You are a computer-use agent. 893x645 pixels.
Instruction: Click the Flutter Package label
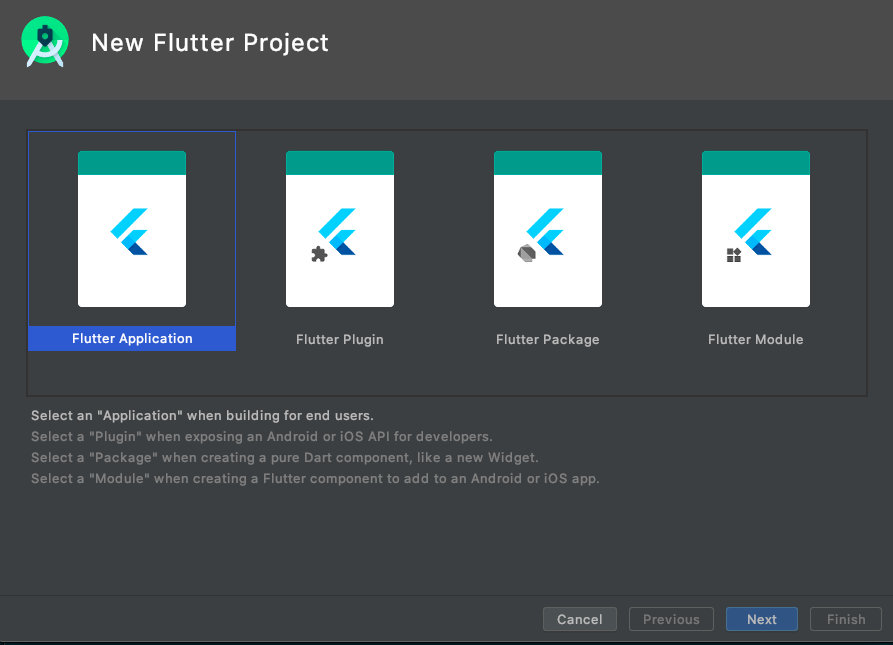tap(547, 339)
